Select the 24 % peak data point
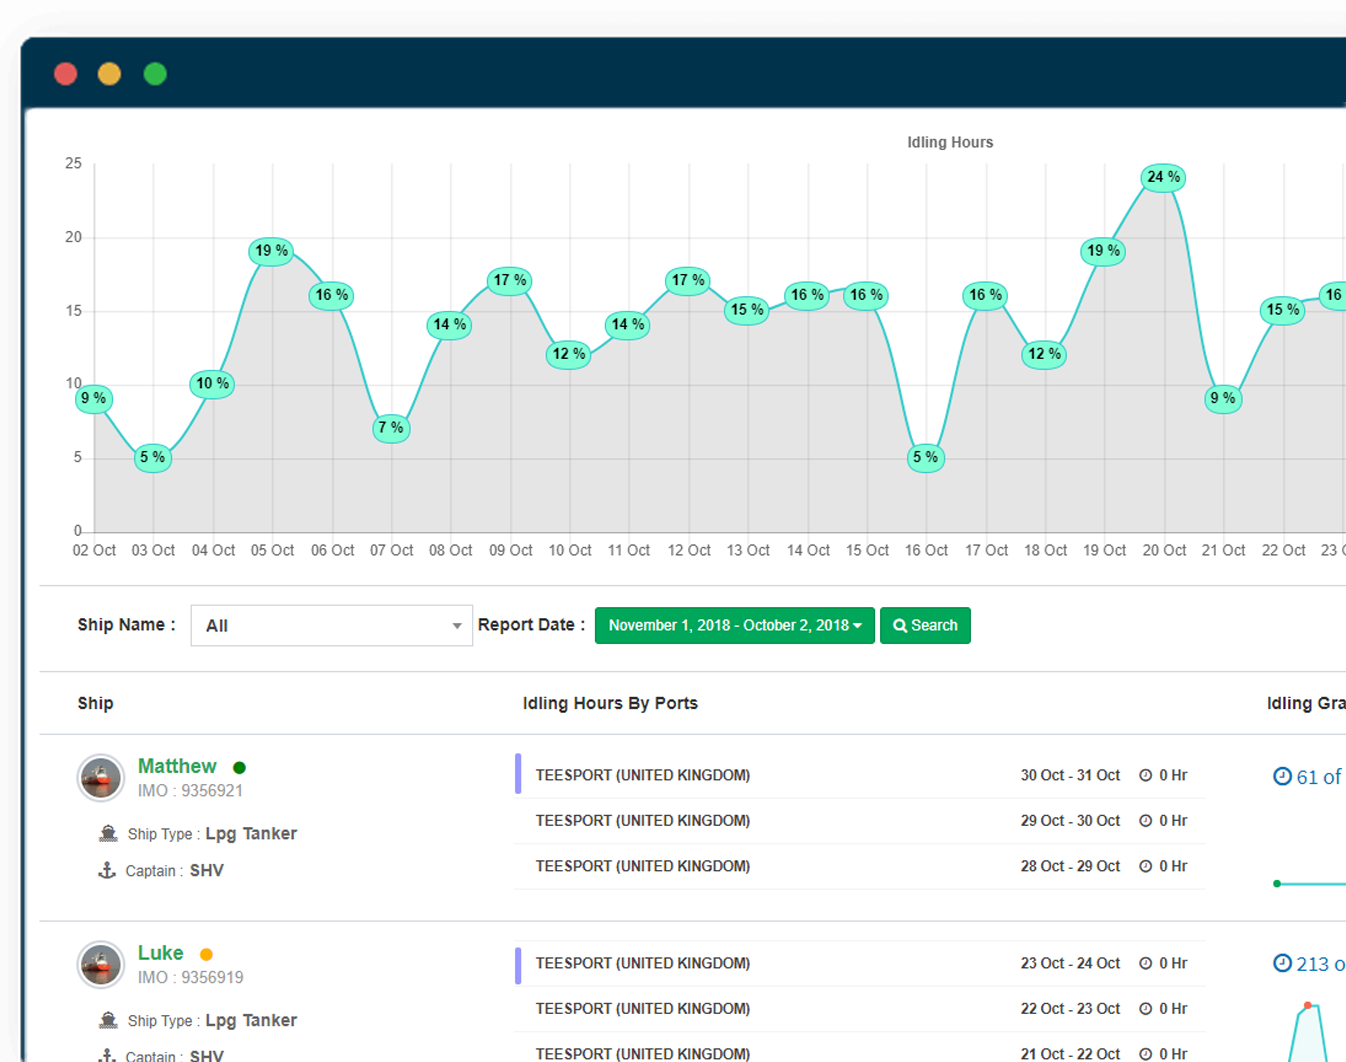Image resolution: width=1346 pixels, height=1062 pixels. tap(1163, 177)
